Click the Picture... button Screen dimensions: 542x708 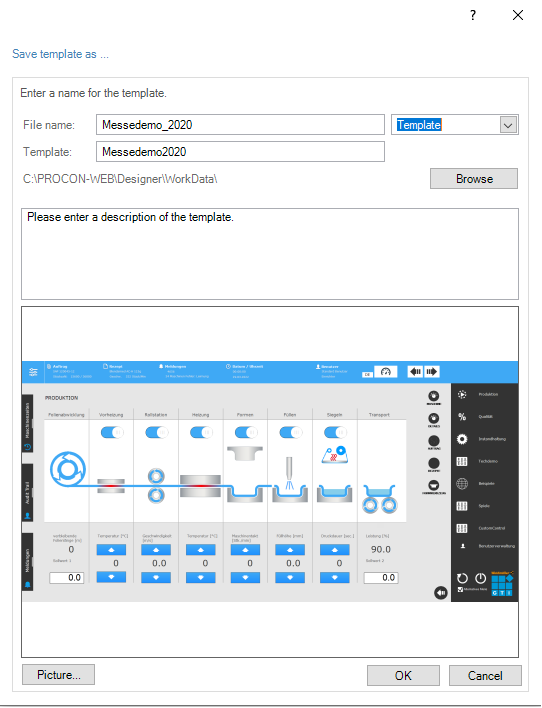click(x=58, y=675)
